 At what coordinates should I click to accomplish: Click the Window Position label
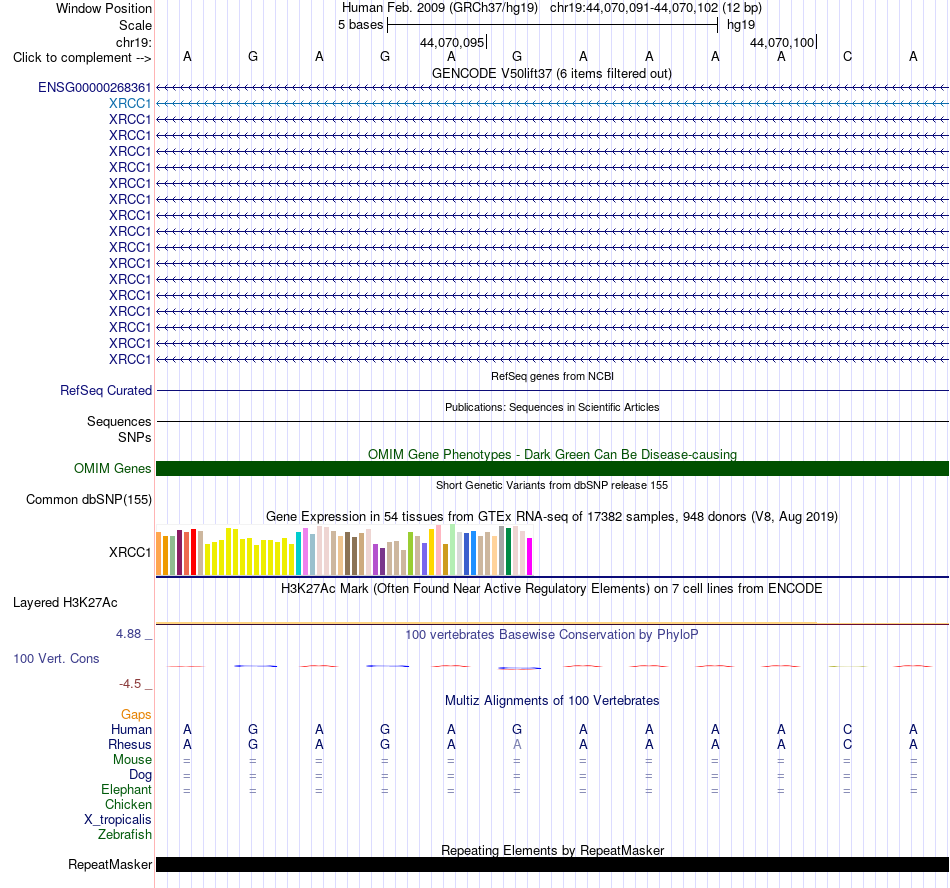click(104, 8)
